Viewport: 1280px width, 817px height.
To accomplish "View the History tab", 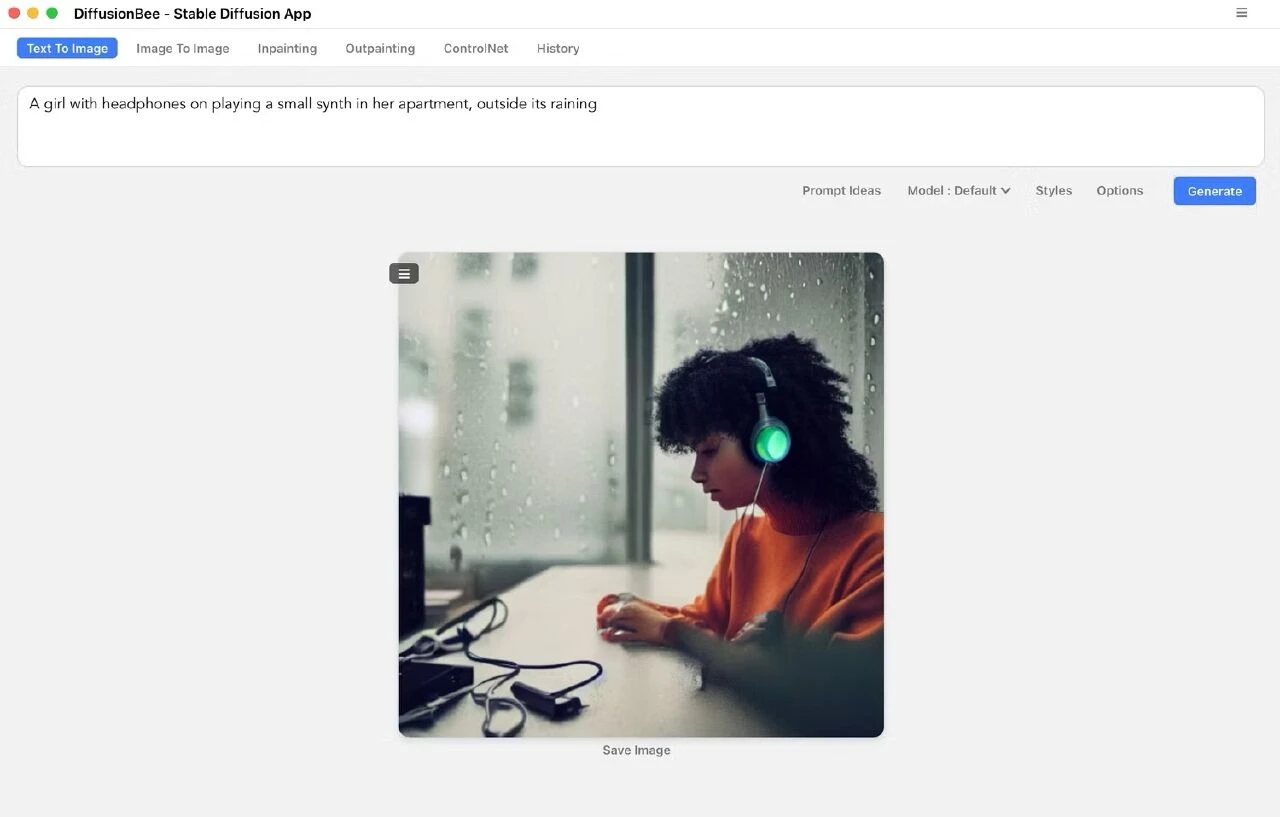I will [x=557, y=48].
